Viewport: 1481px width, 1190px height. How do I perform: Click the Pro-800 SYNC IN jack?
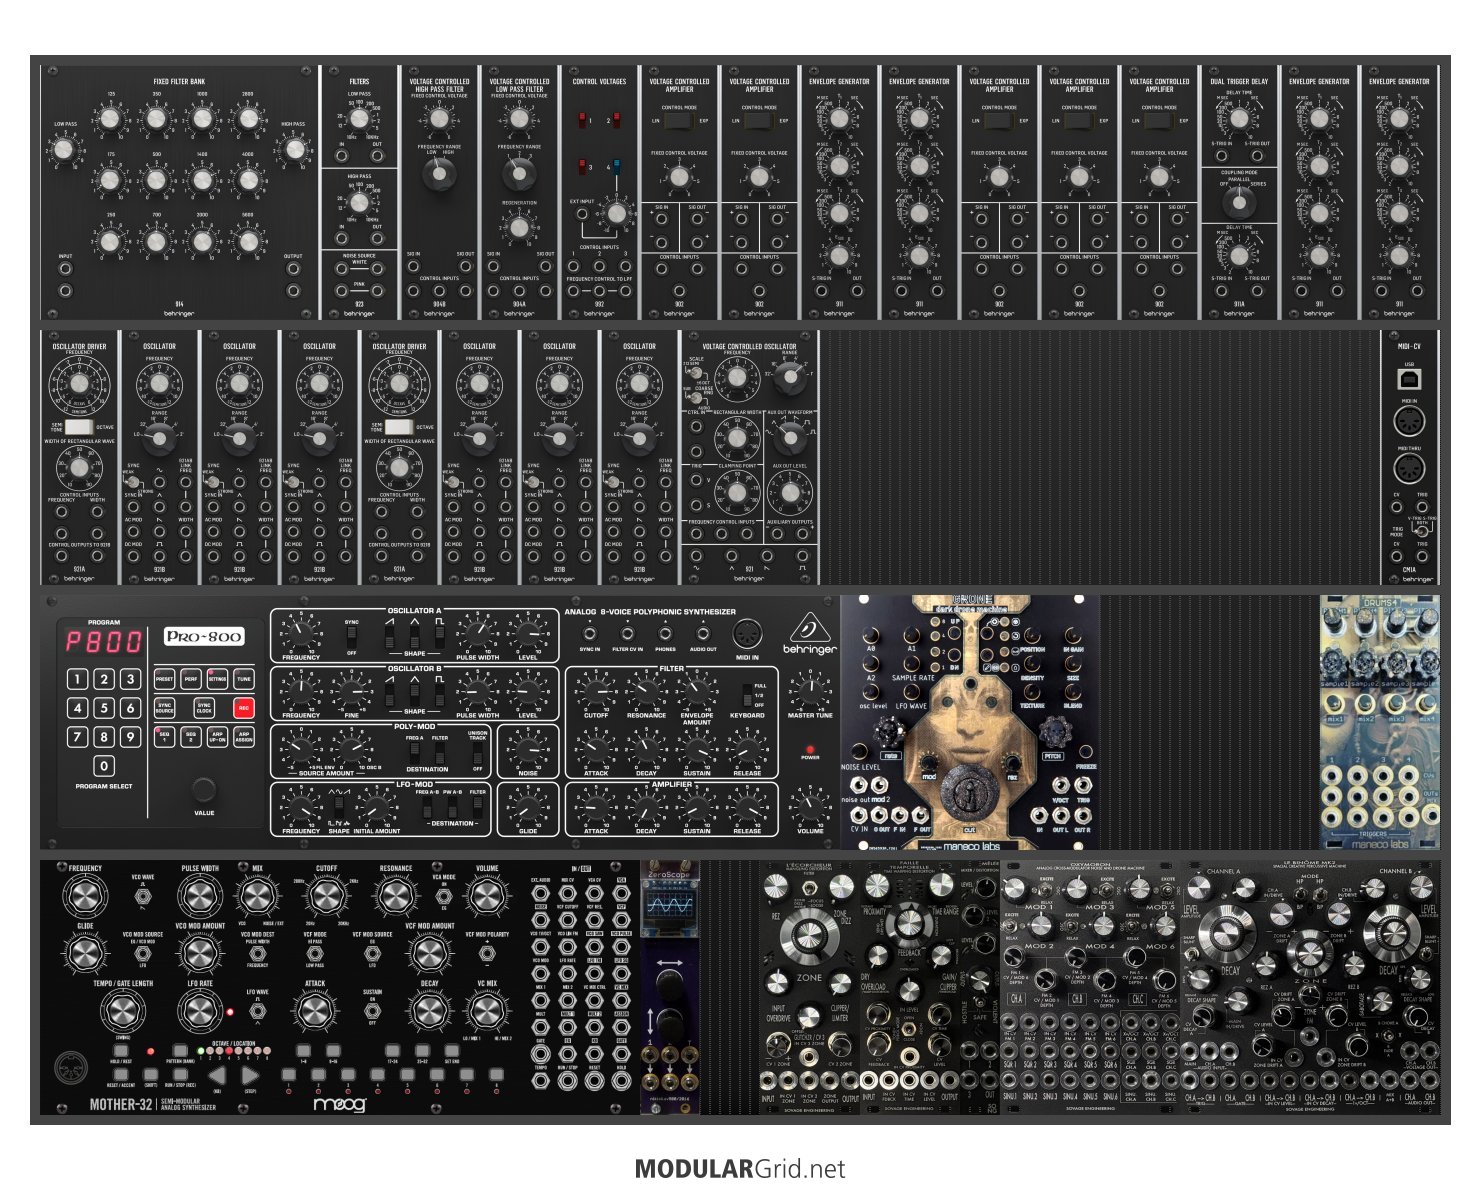coord(590,633)
